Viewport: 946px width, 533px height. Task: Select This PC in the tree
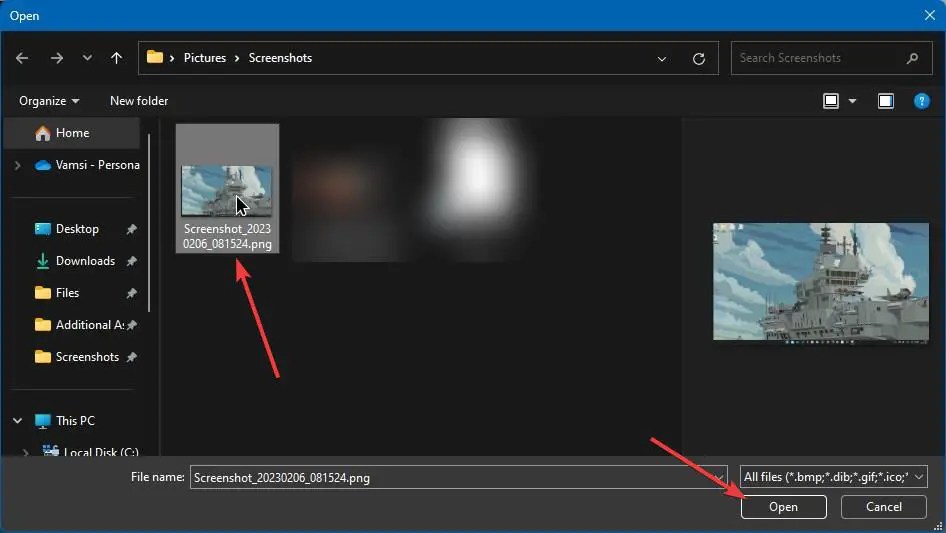[75, 421]
